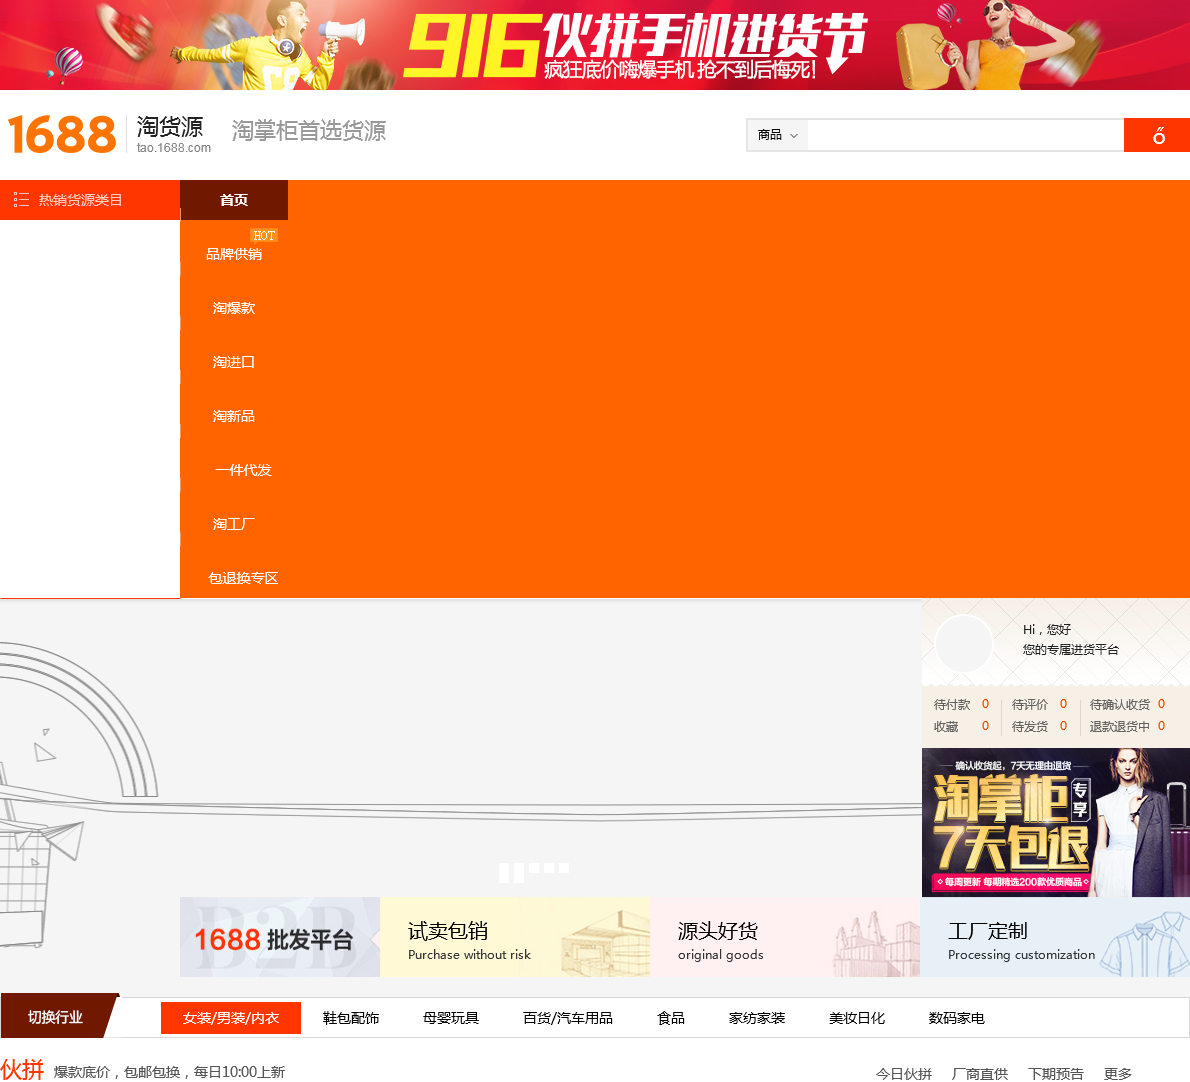Select the 鞋包配饰 industry tab
The image size is (1190, 1082).
click(x=351, y=1018)
